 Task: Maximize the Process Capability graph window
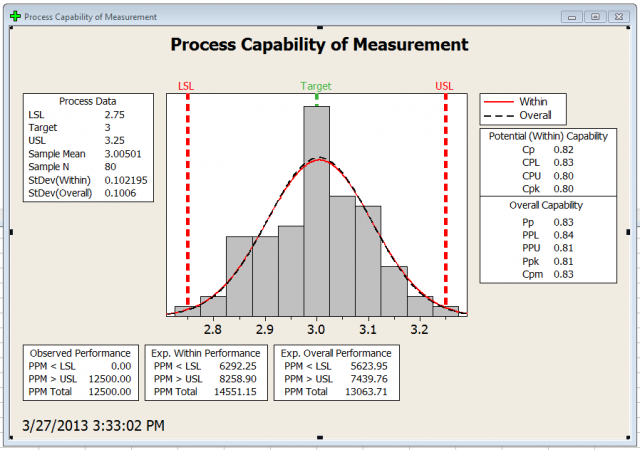click(594, 17)
